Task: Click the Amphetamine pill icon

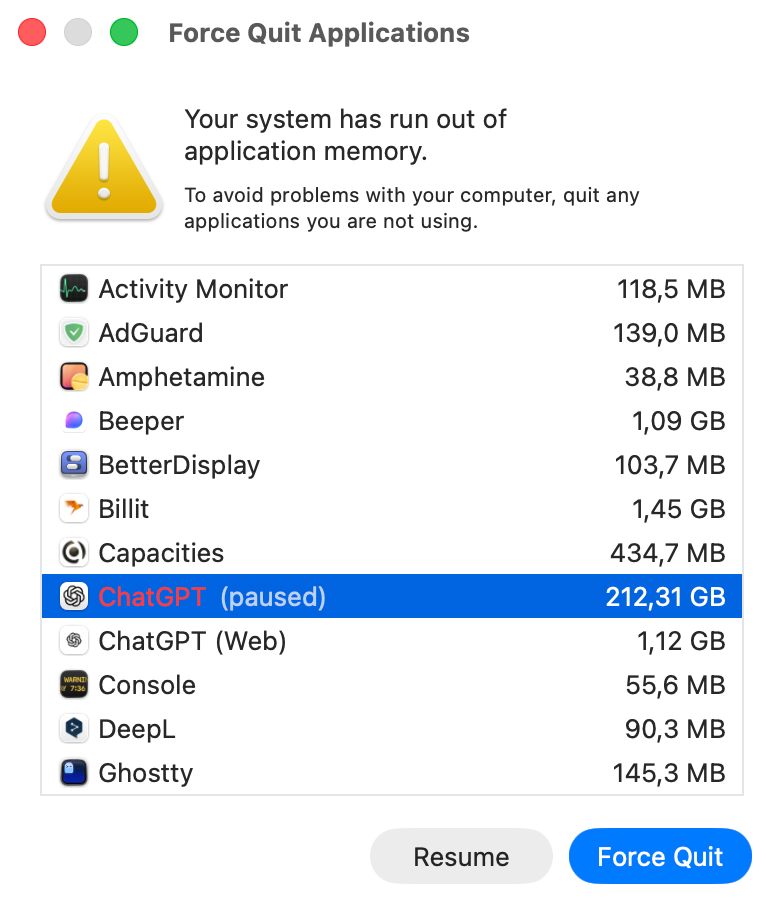Action: pos(74,378)
